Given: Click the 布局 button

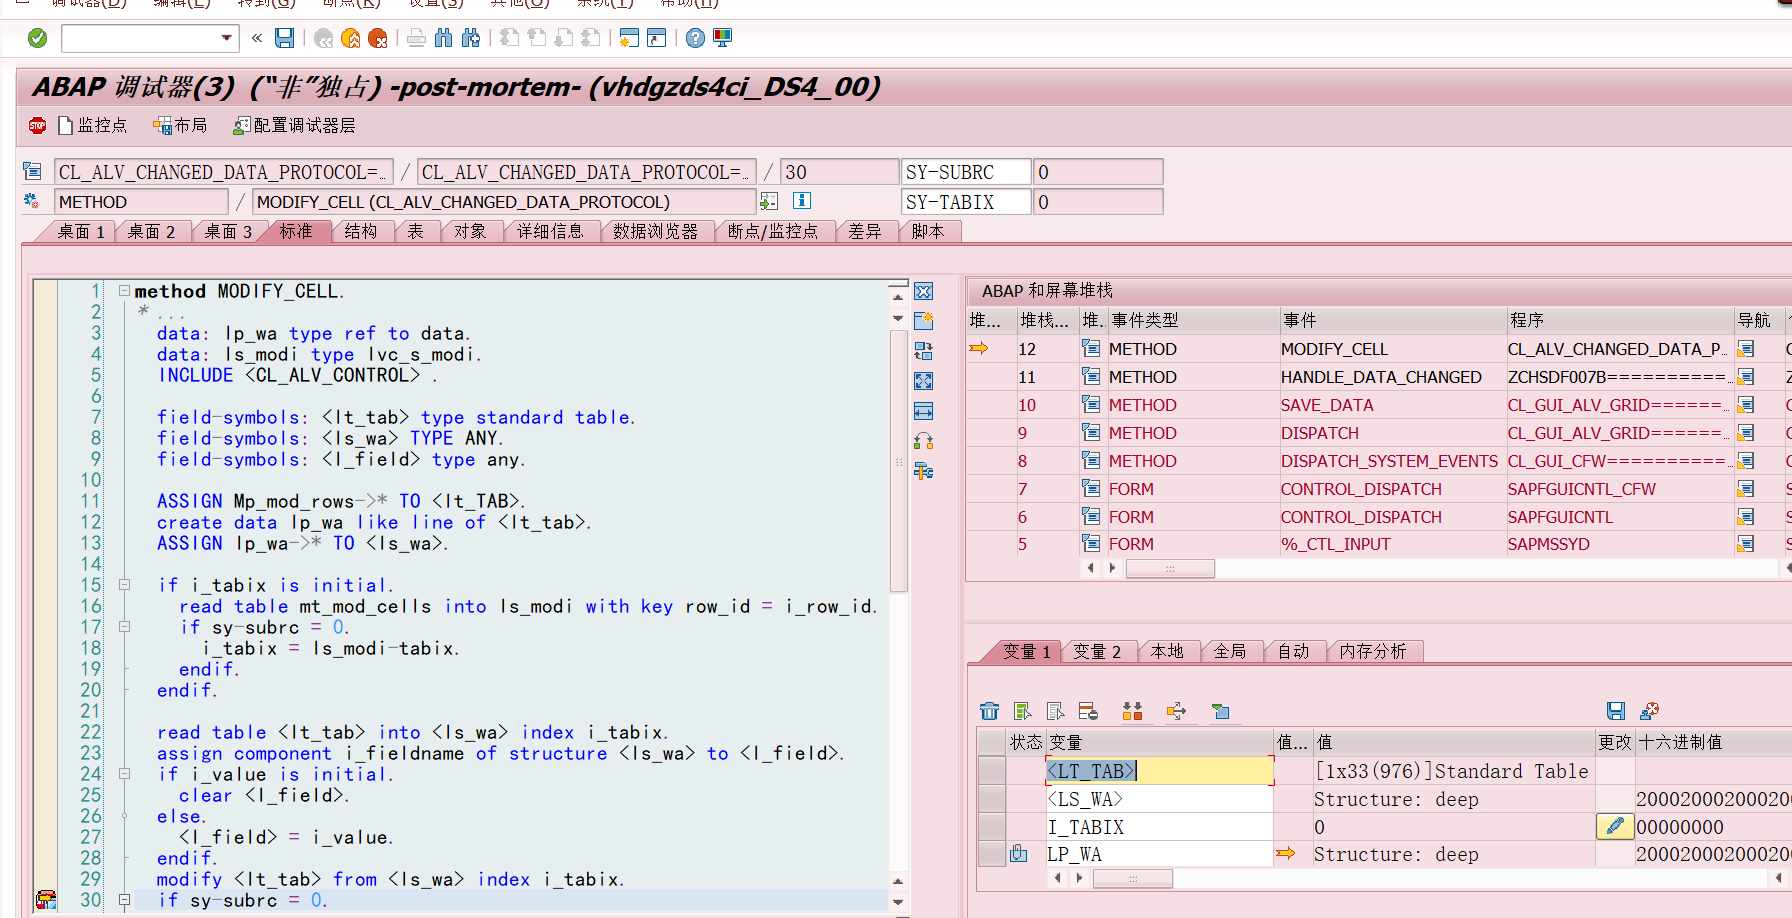Looking at the screenshot, I should coord(180,125).
